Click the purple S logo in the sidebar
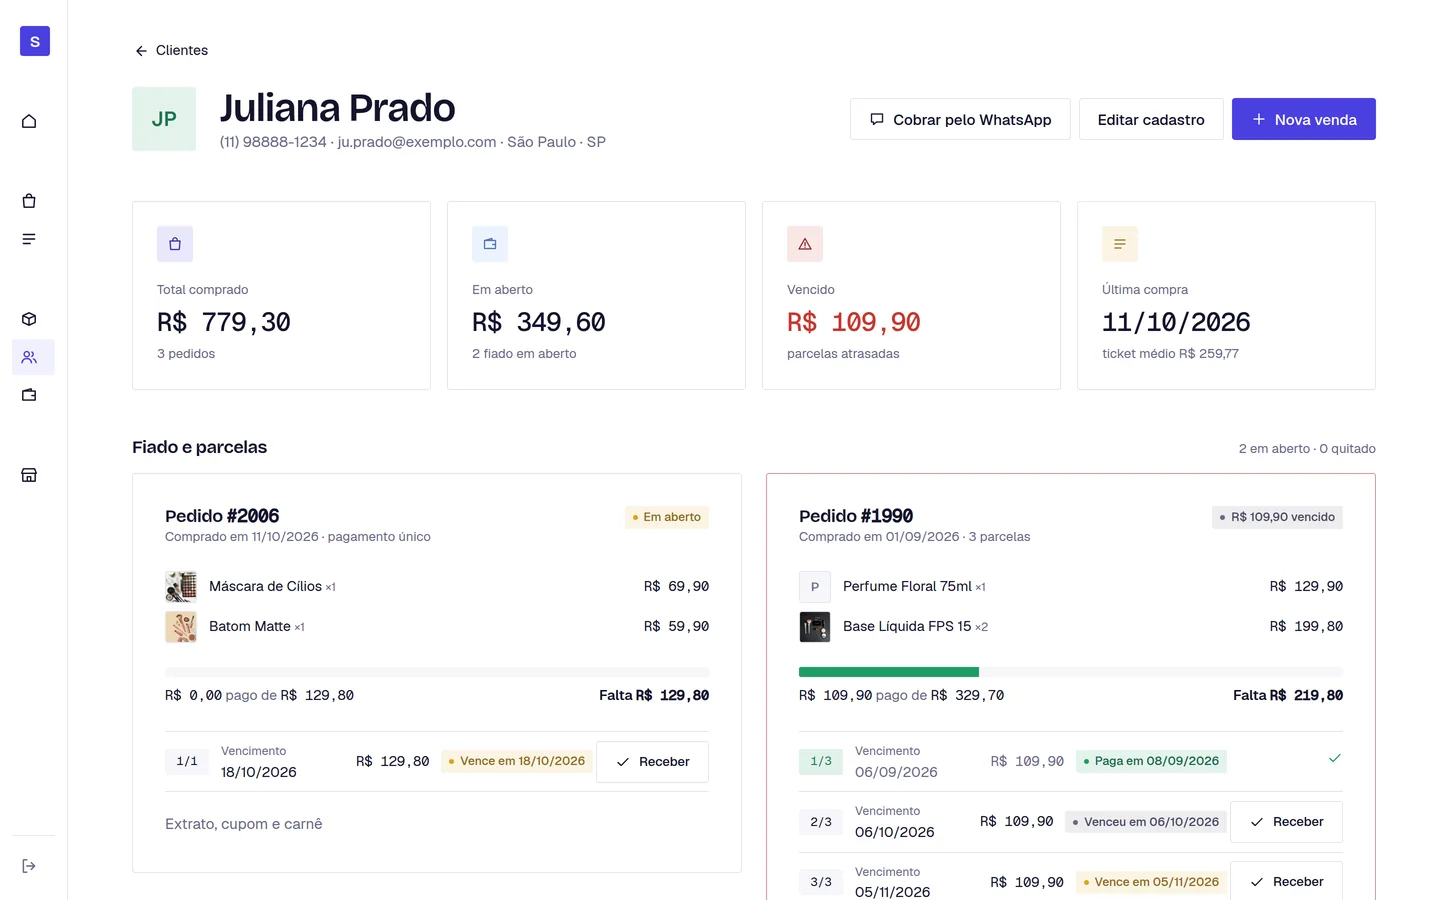Viewport: 1440px width, 900px height. tap(35, 41)
